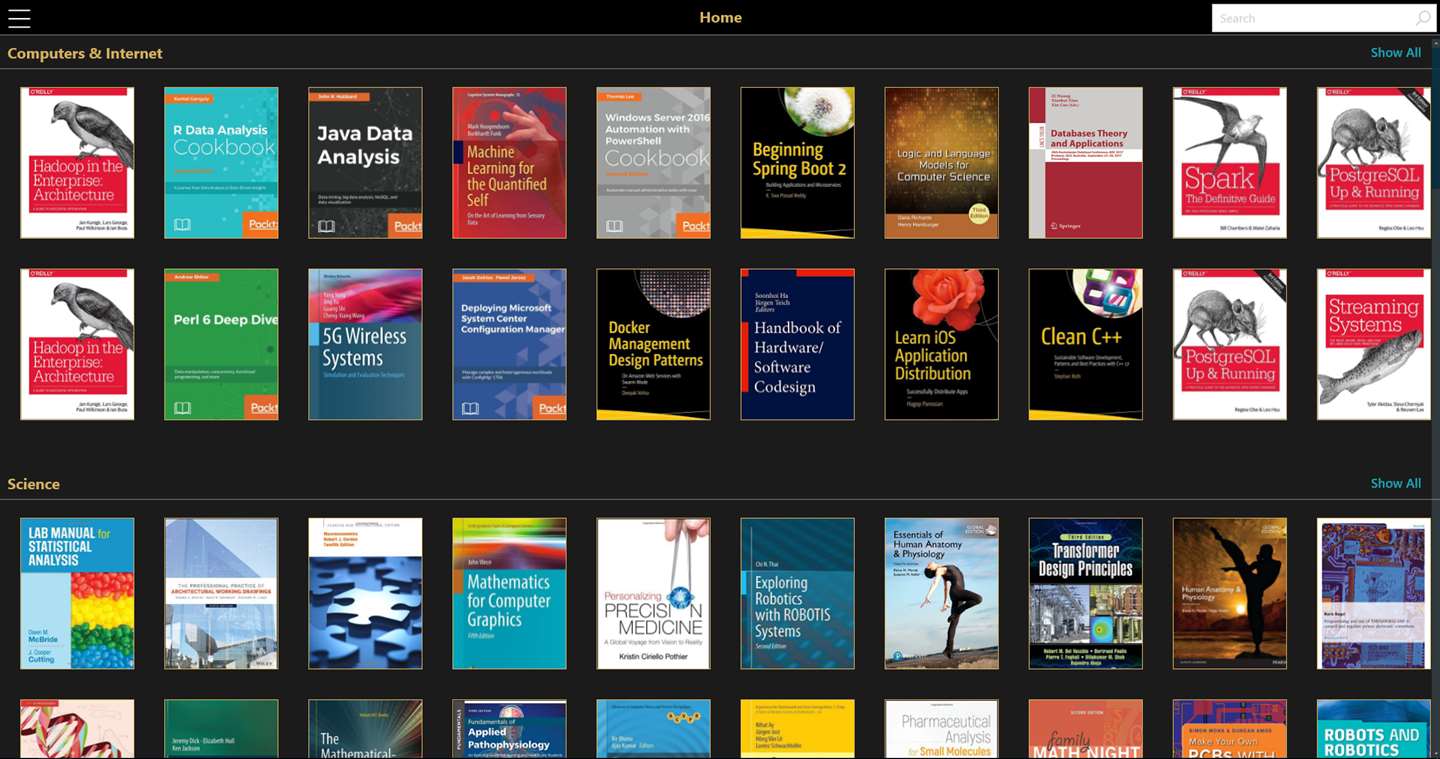Open Architectural Working Drawings book
1440x759 pixels.
221,593
